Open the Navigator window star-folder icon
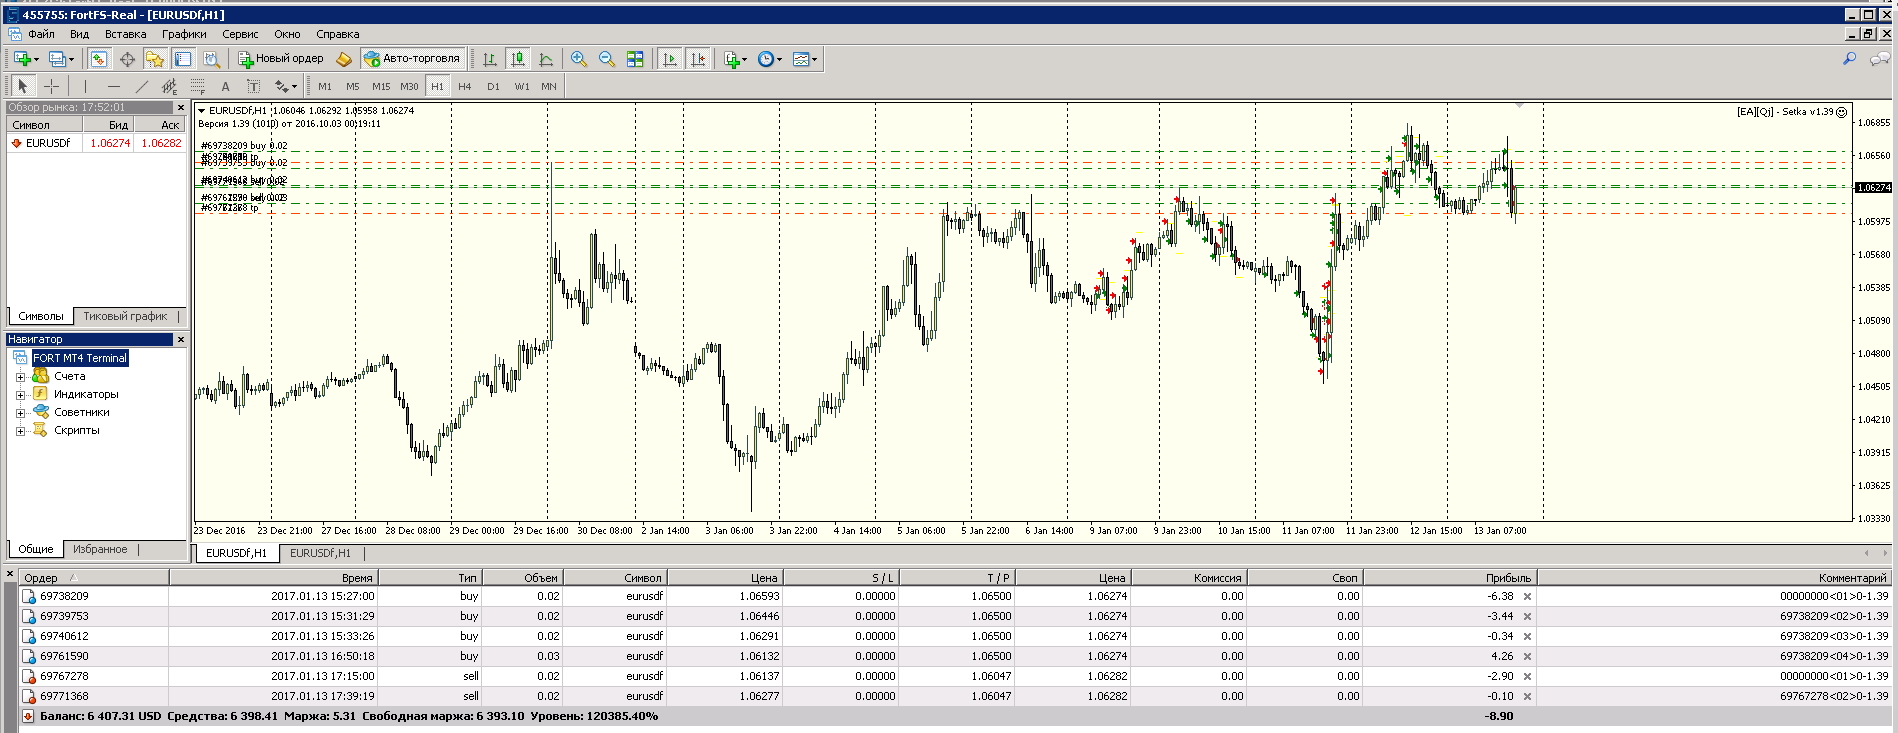 (155, 59)
